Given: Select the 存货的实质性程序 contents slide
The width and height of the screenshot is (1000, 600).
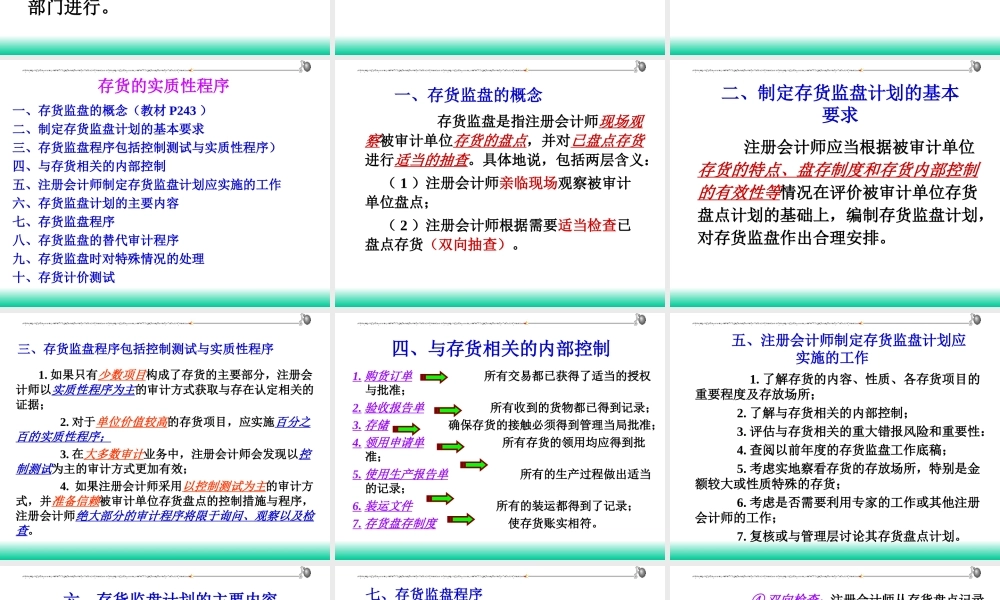Looking at the screenshot, I should point(165,183).
